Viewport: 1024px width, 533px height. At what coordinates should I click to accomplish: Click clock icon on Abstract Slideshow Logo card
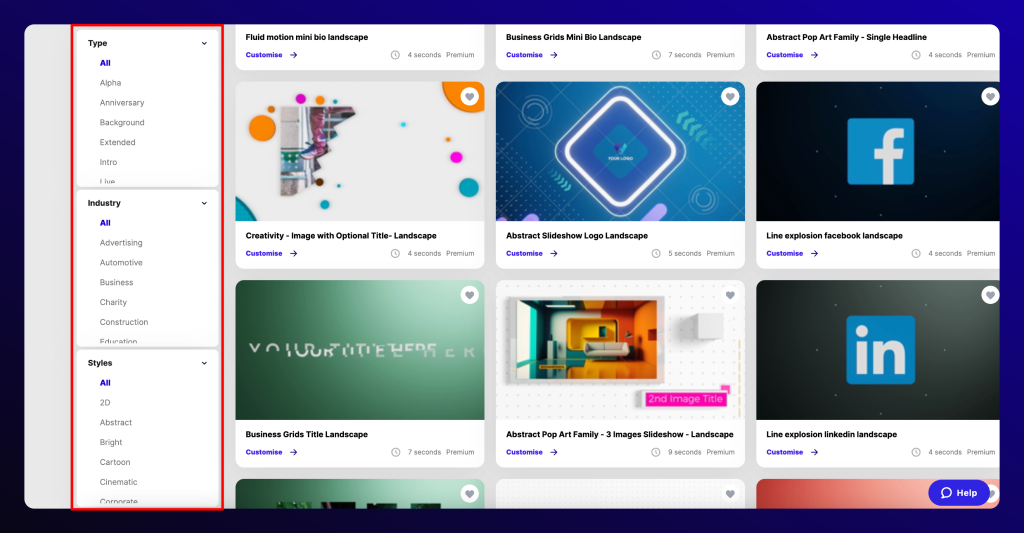coord(656,253)
